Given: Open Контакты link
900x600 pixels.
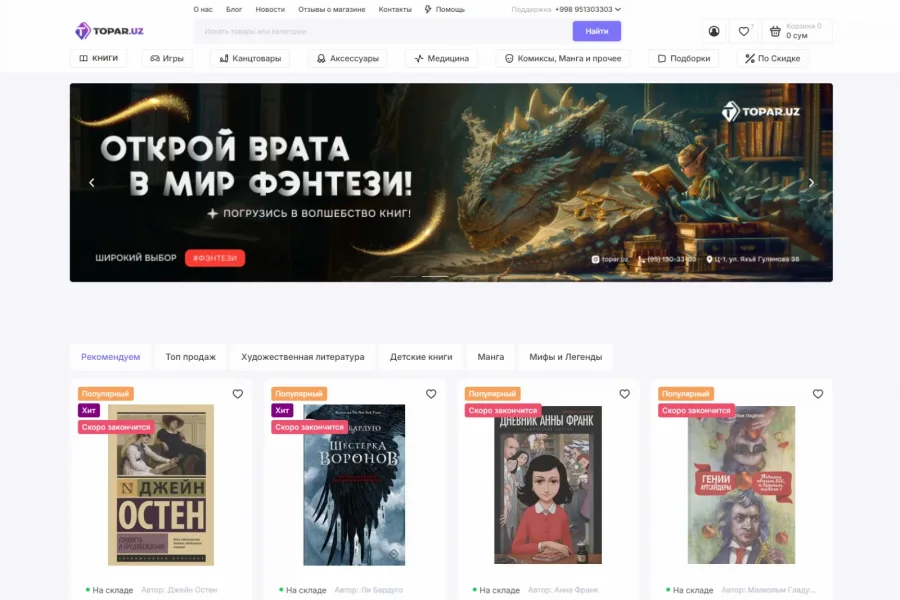Looking at the screenshot, I should click(x=395, y=9).
